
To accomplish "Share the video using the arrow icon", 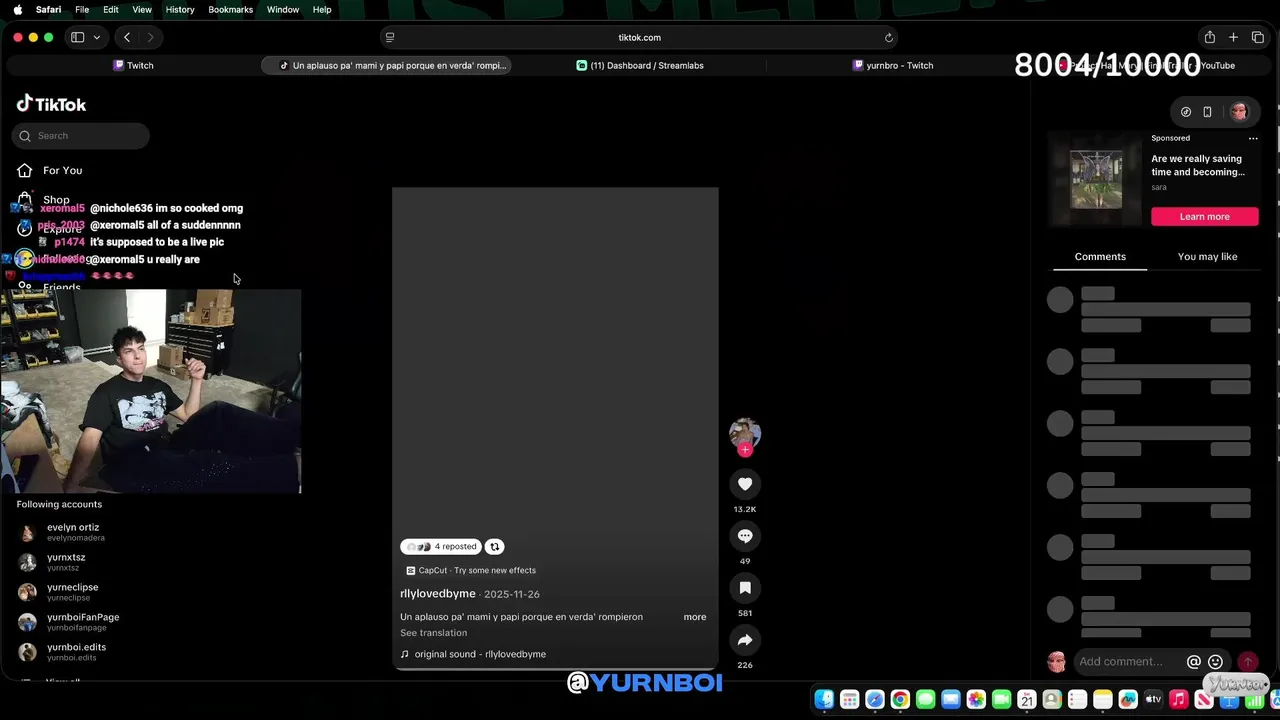I will click(x=745, y=640).
